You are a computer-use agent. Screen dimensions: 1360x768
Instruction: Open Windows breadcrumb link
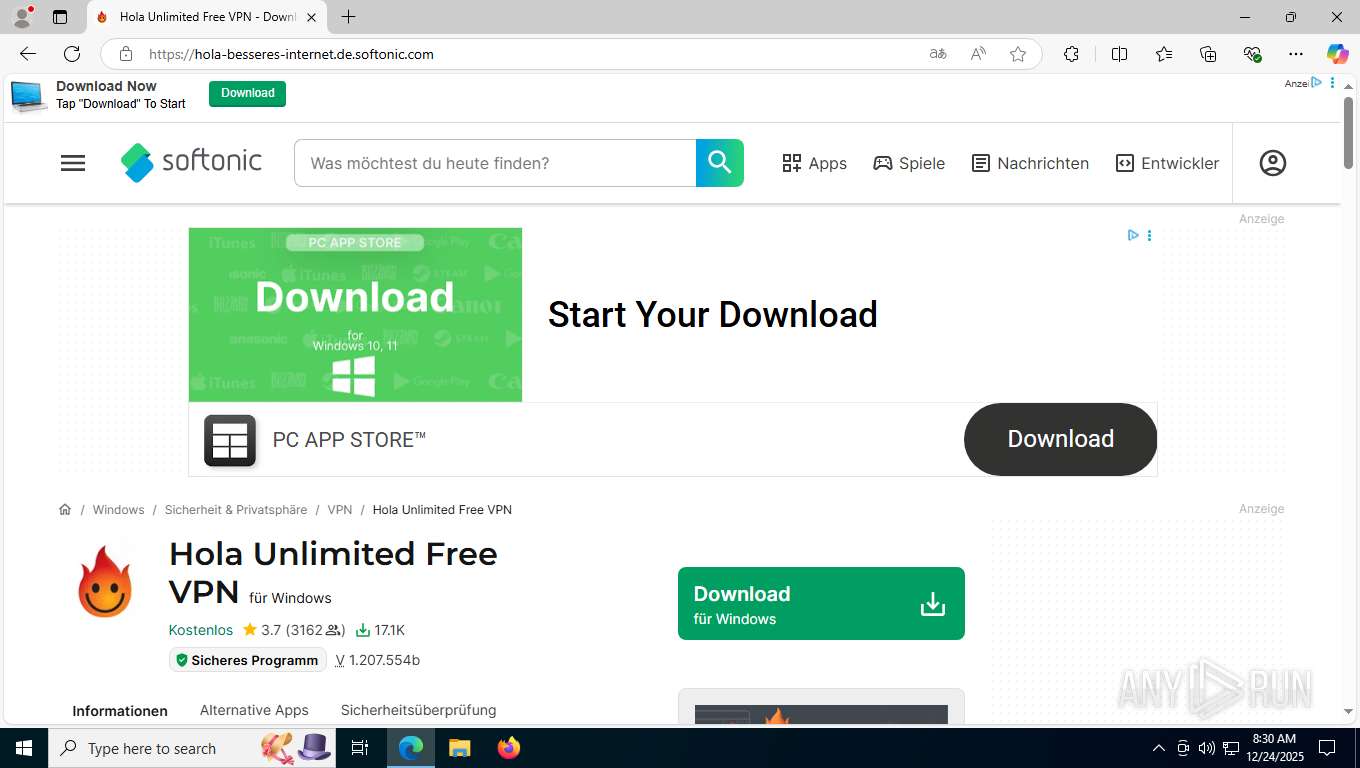click(x=118, y=510)
